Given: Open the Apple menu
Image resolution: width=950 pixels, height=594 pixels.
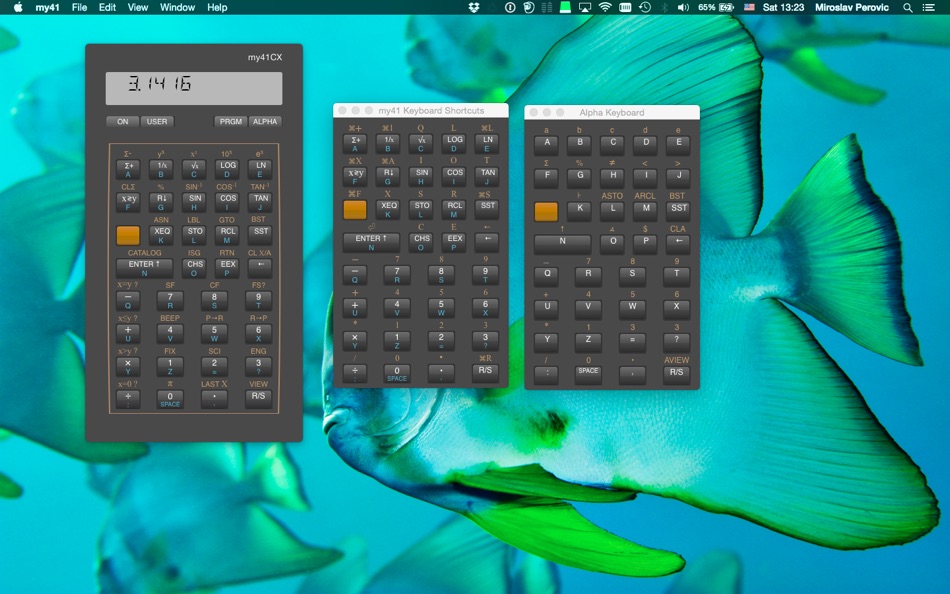Looking at the screenshot, I should [x=18, y=7].
